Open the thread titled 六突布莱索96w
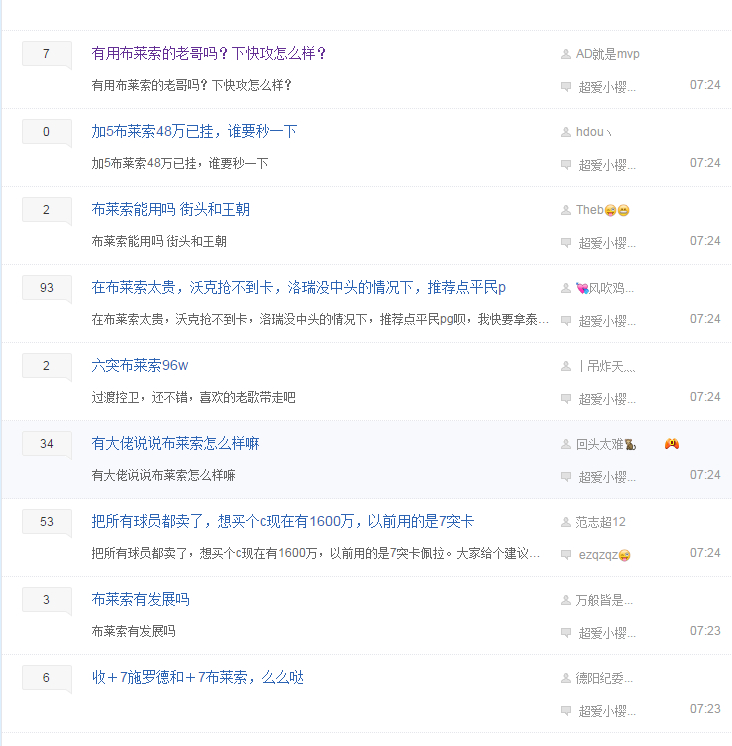This screenshot has width=732, height=746. (140, 365)
